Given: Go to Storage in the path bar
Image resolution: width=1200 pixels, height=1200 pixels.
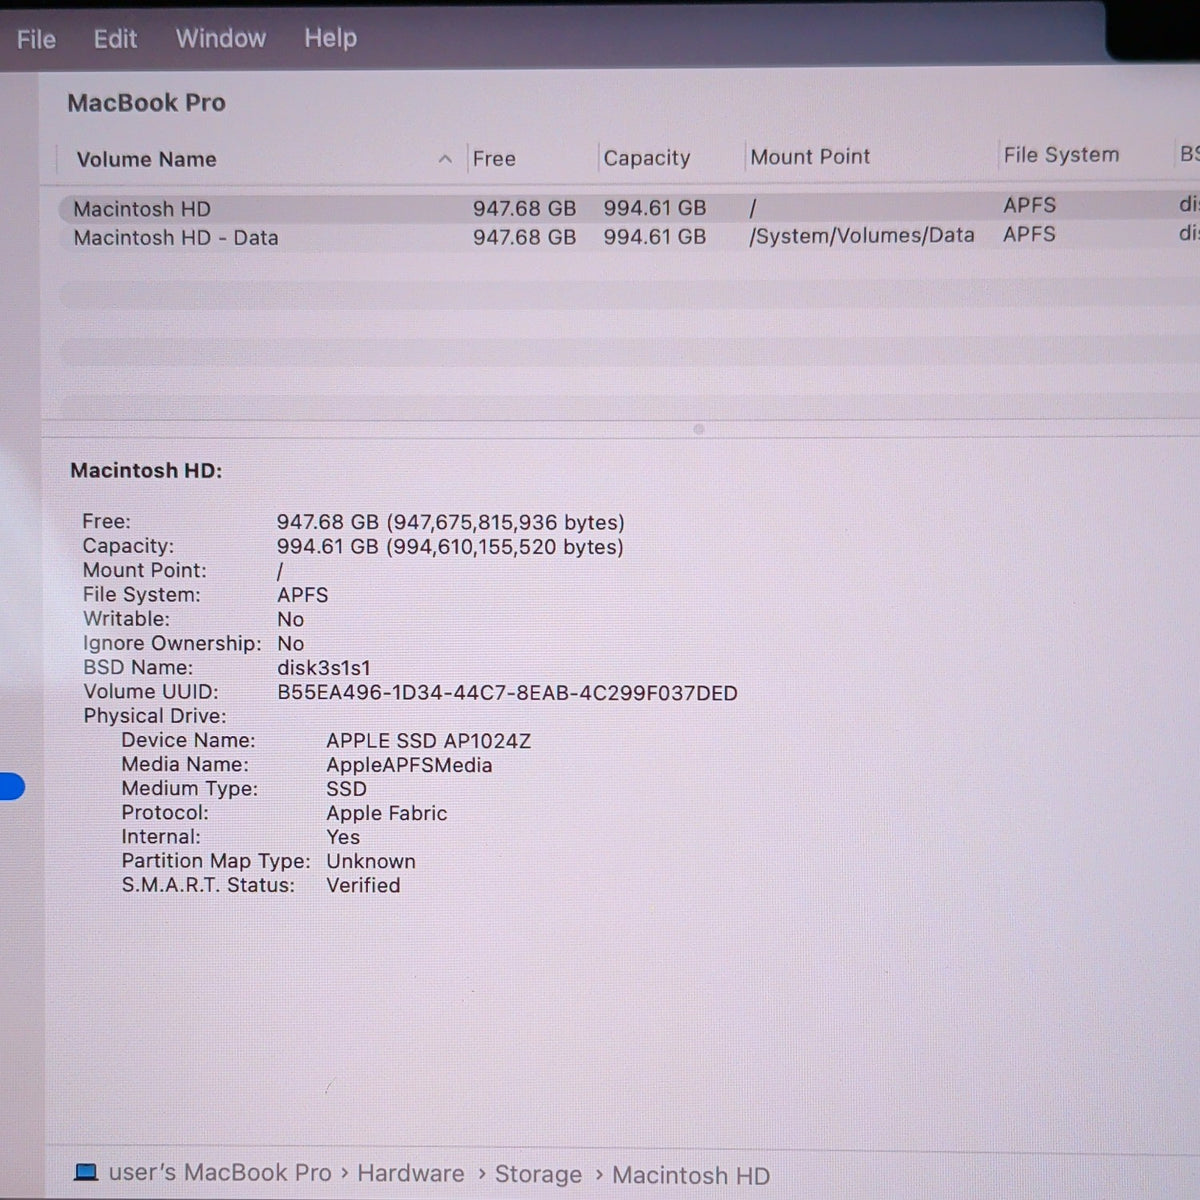Looking at the screenshot, I should tap(538, 1174).
